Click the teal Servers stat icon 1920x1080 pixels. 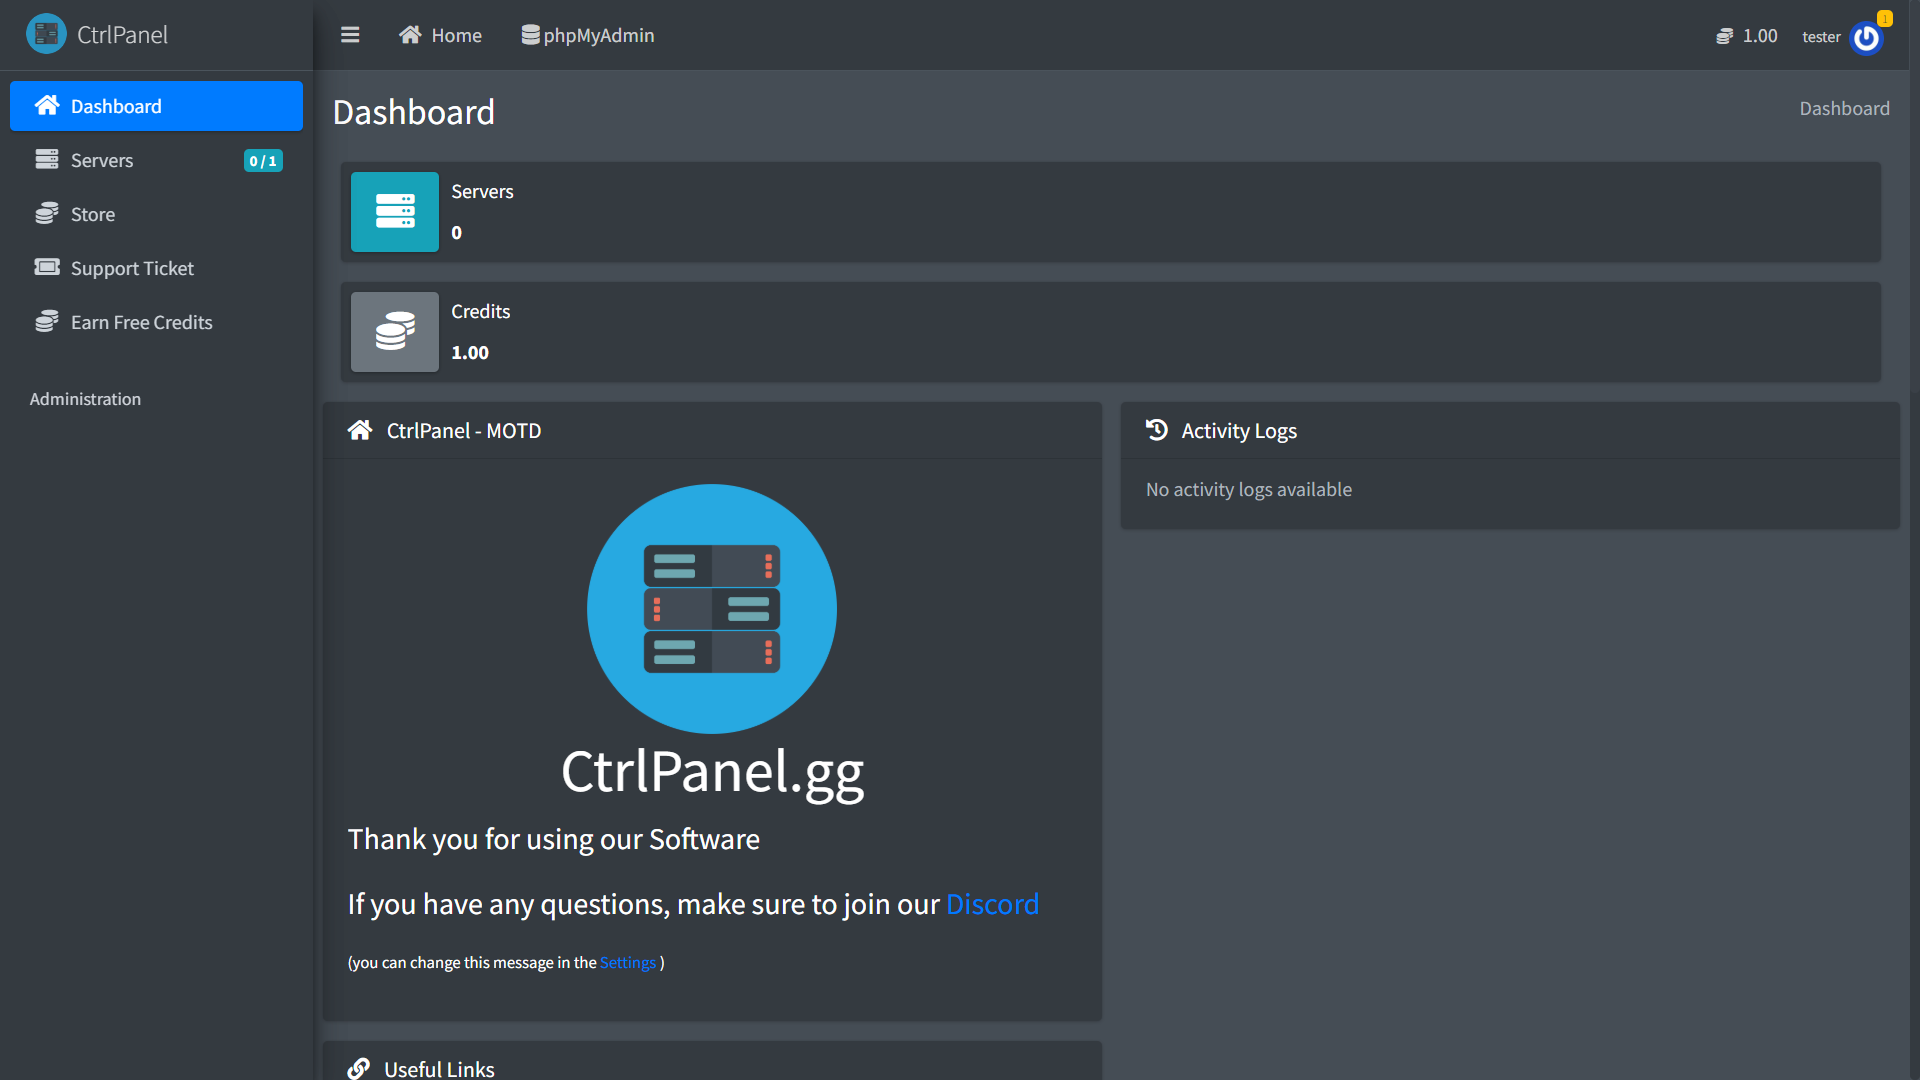(394, 212)
